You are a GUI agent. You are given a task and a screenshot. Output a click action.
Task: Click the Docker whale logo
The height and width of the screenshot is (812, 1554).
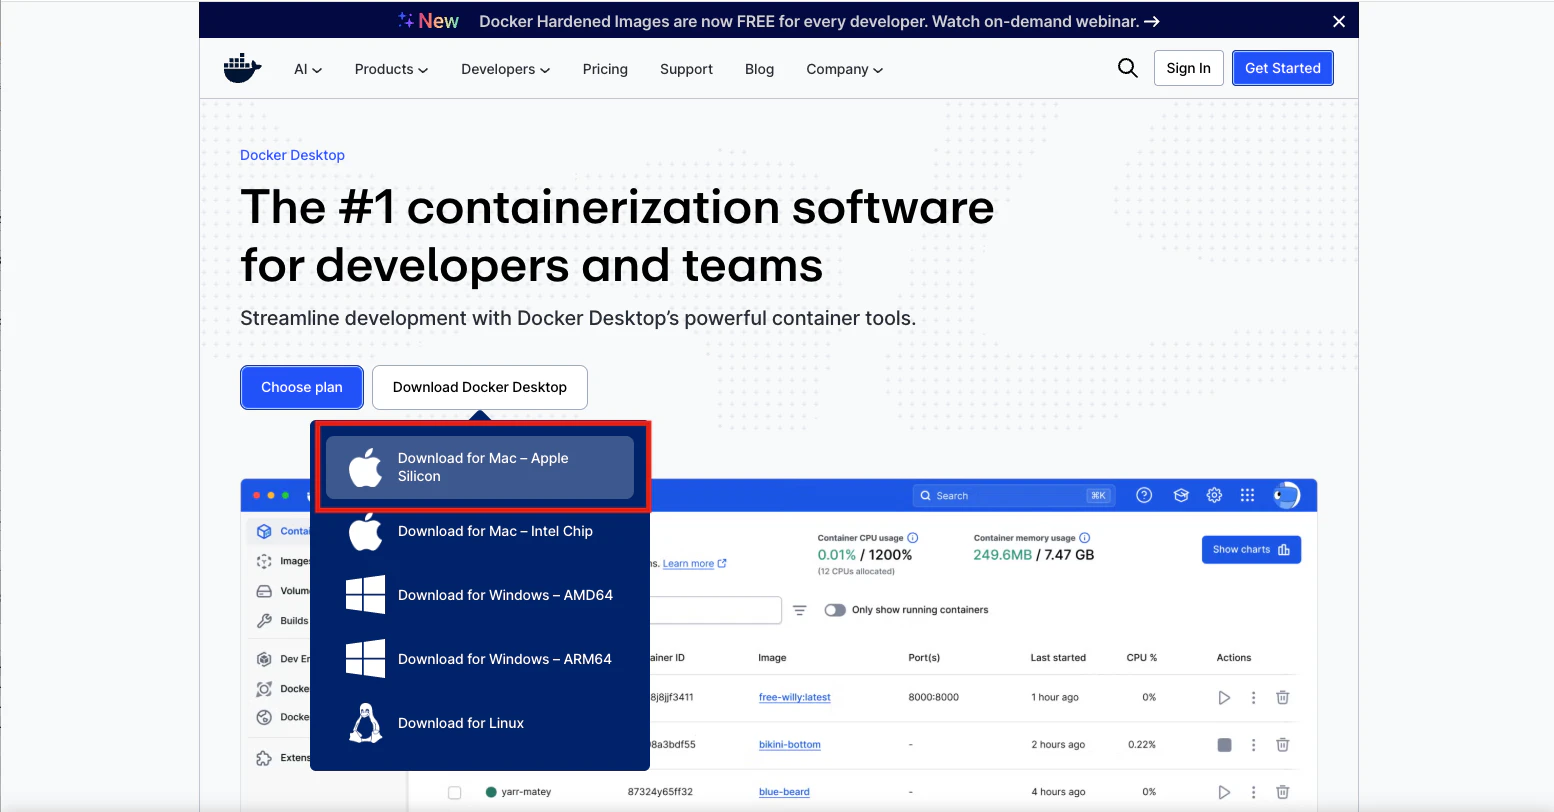(242, 68)
